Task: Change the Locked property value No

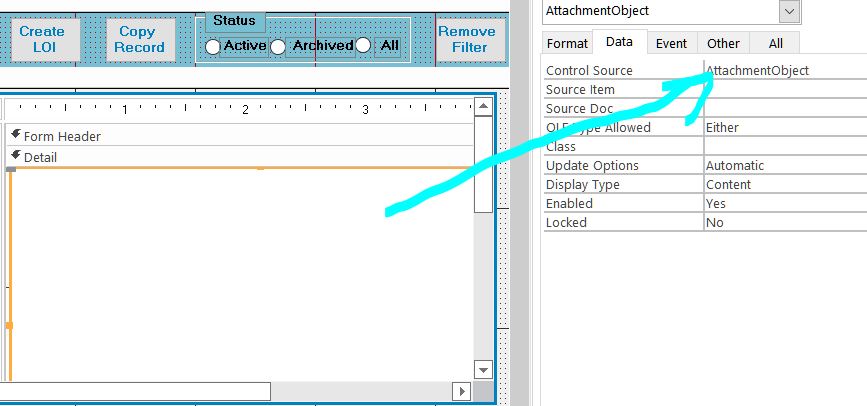Action: tap(785, 222)
